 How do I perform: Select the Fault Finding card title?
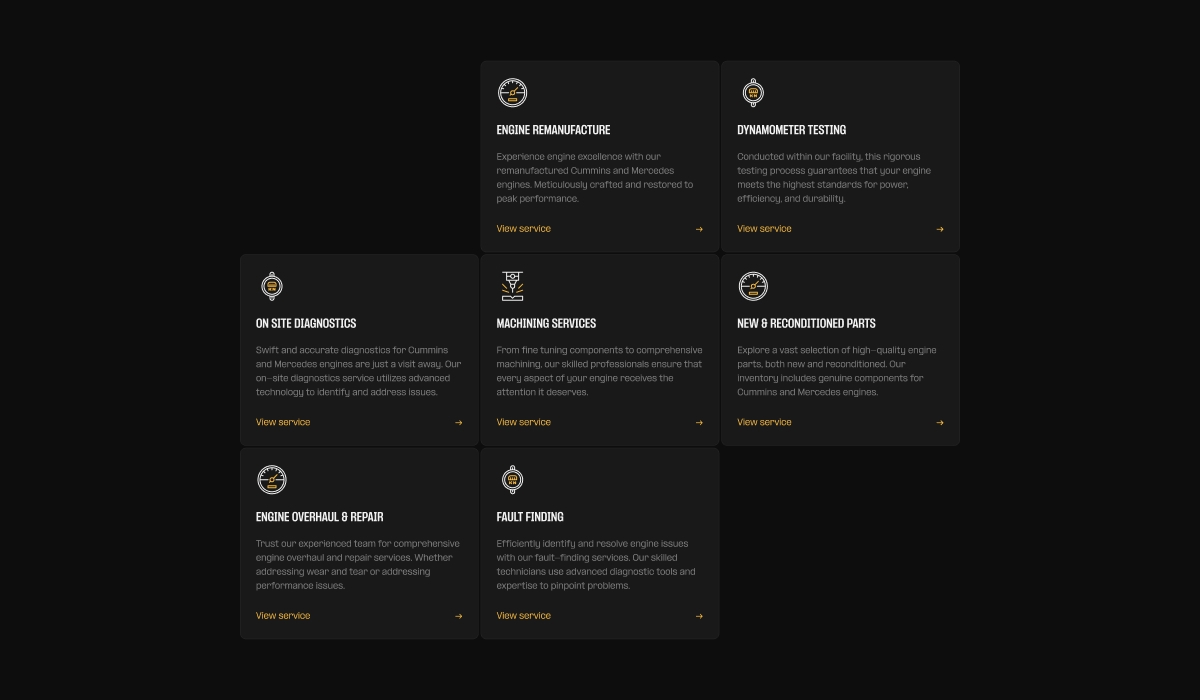(x=530, y=517)
